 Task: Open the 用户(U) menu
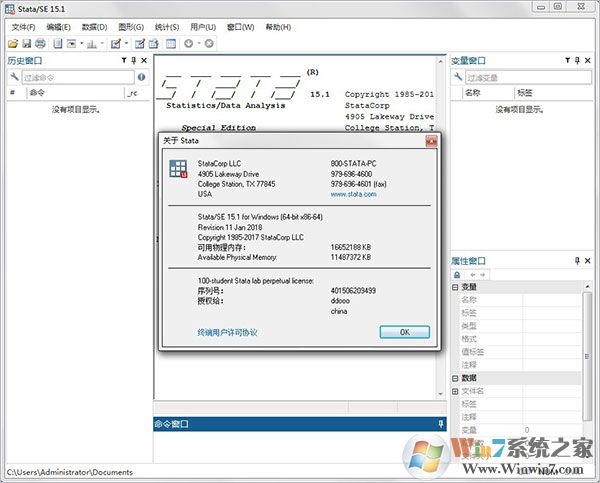[x=203, y=27]
